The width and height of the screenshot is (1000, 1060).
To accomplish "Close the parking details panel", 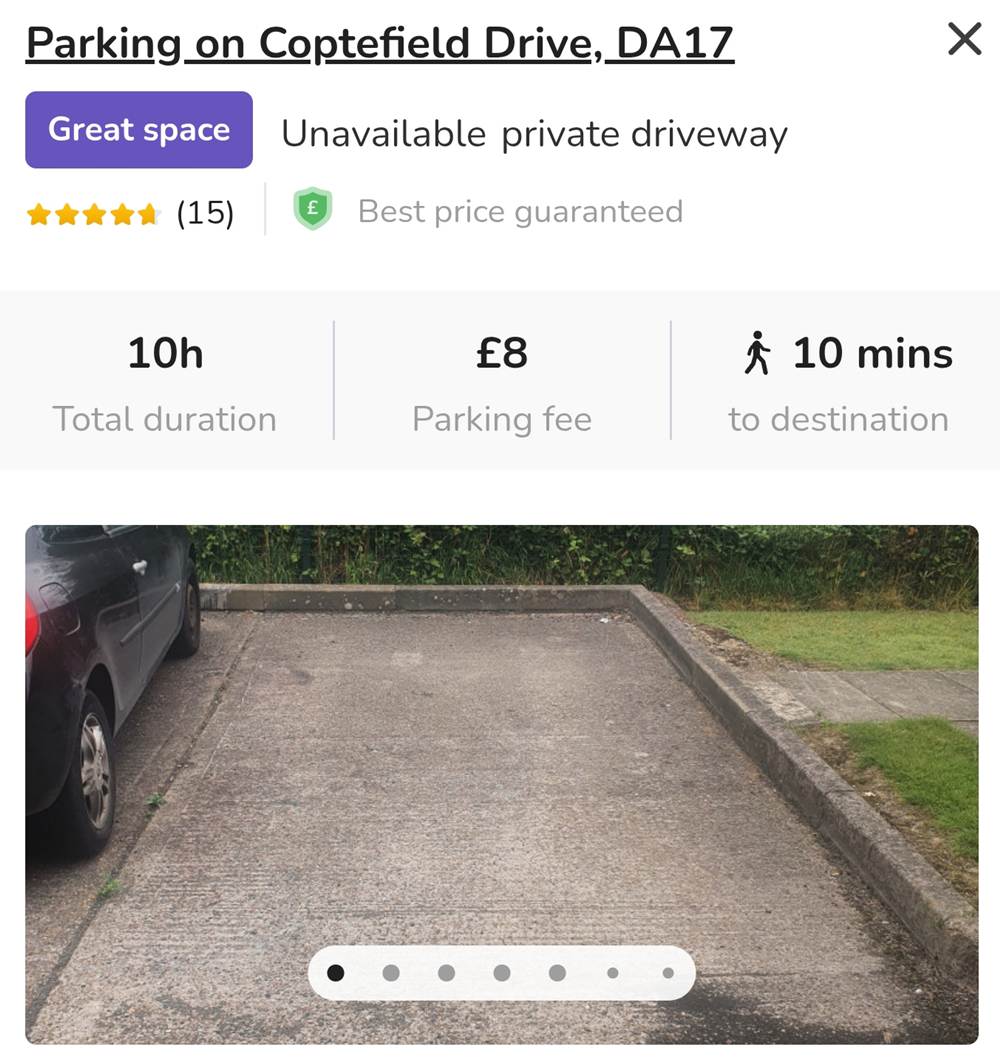I will [x=964, y=40].
